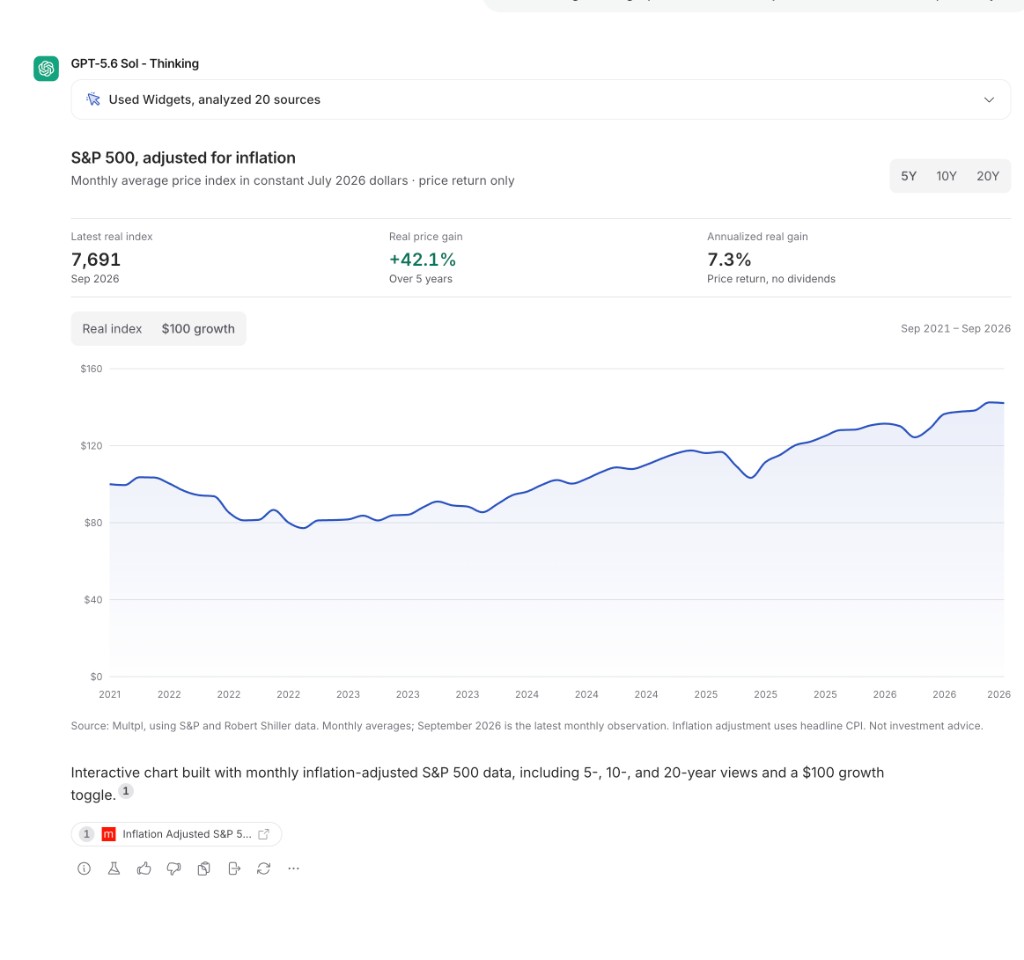This screenshot has height=960, width=1024.
Task: Click the $160 y-axis label
Action: point(91,369)
